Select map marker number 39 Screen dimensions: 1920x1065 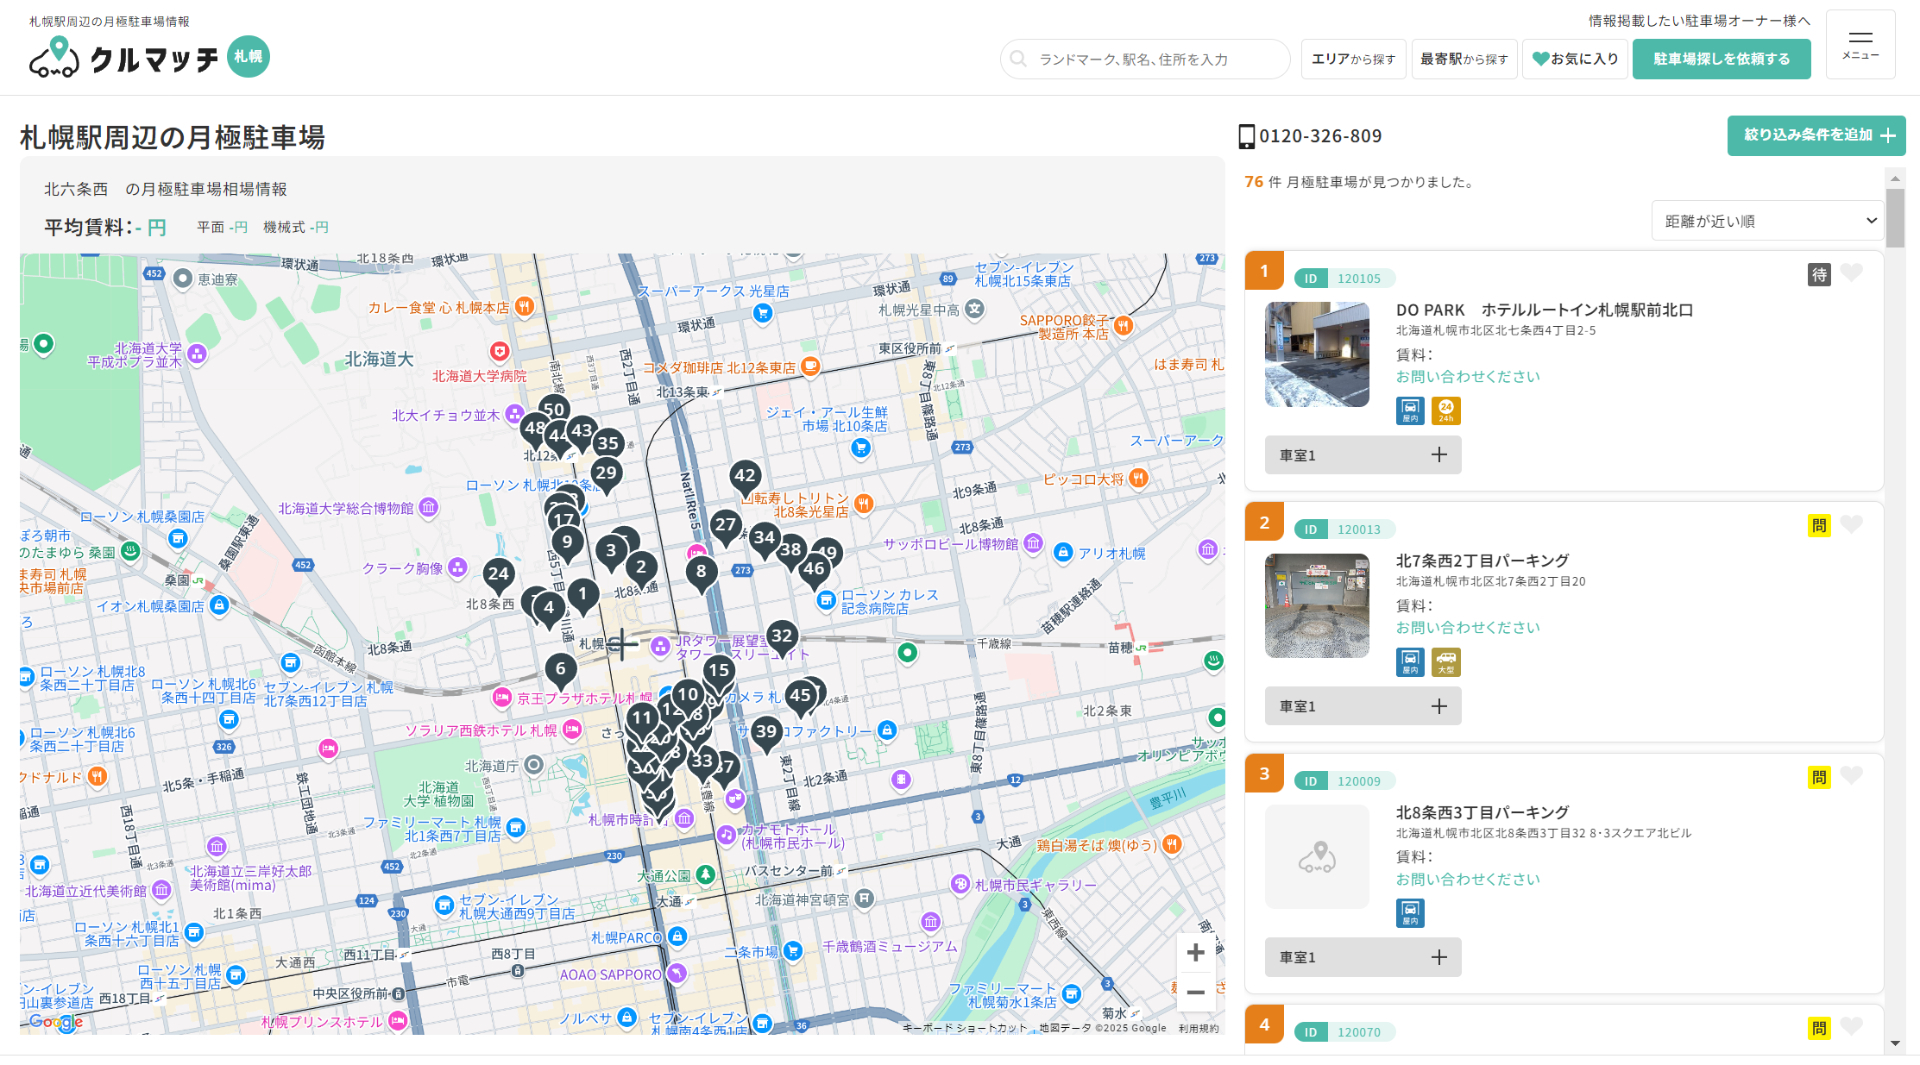point(766,733)
